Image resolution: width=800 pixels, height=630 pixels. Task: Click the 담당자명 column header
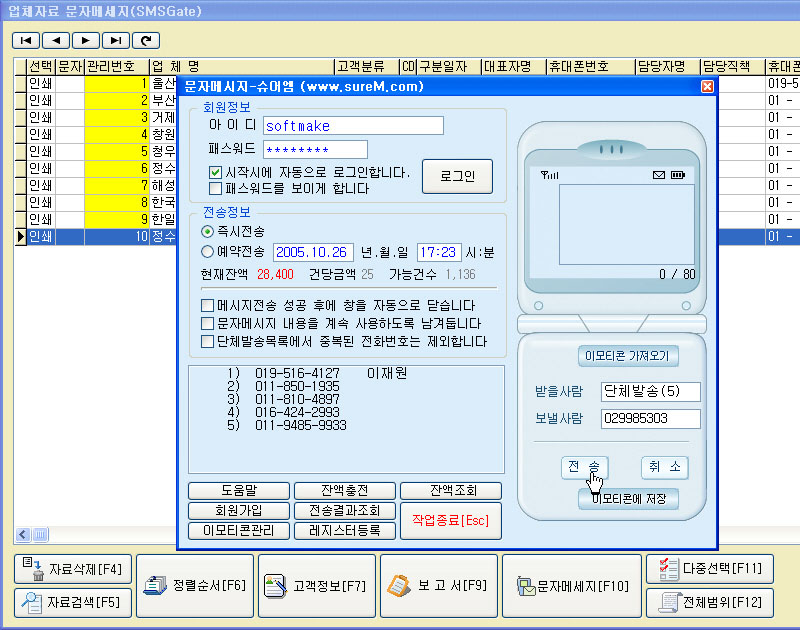(667, 66)
